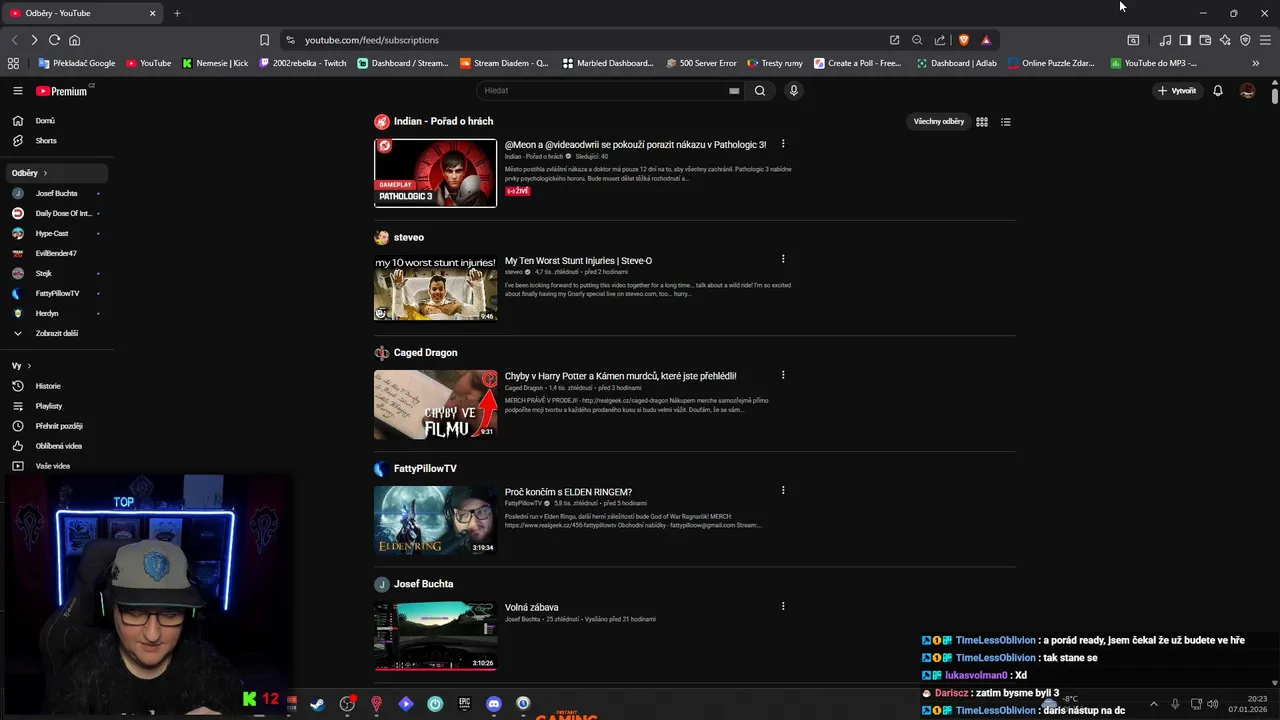Open more options for the Harry Potter video
1280x720 pixels.
[x=783, y=375]
